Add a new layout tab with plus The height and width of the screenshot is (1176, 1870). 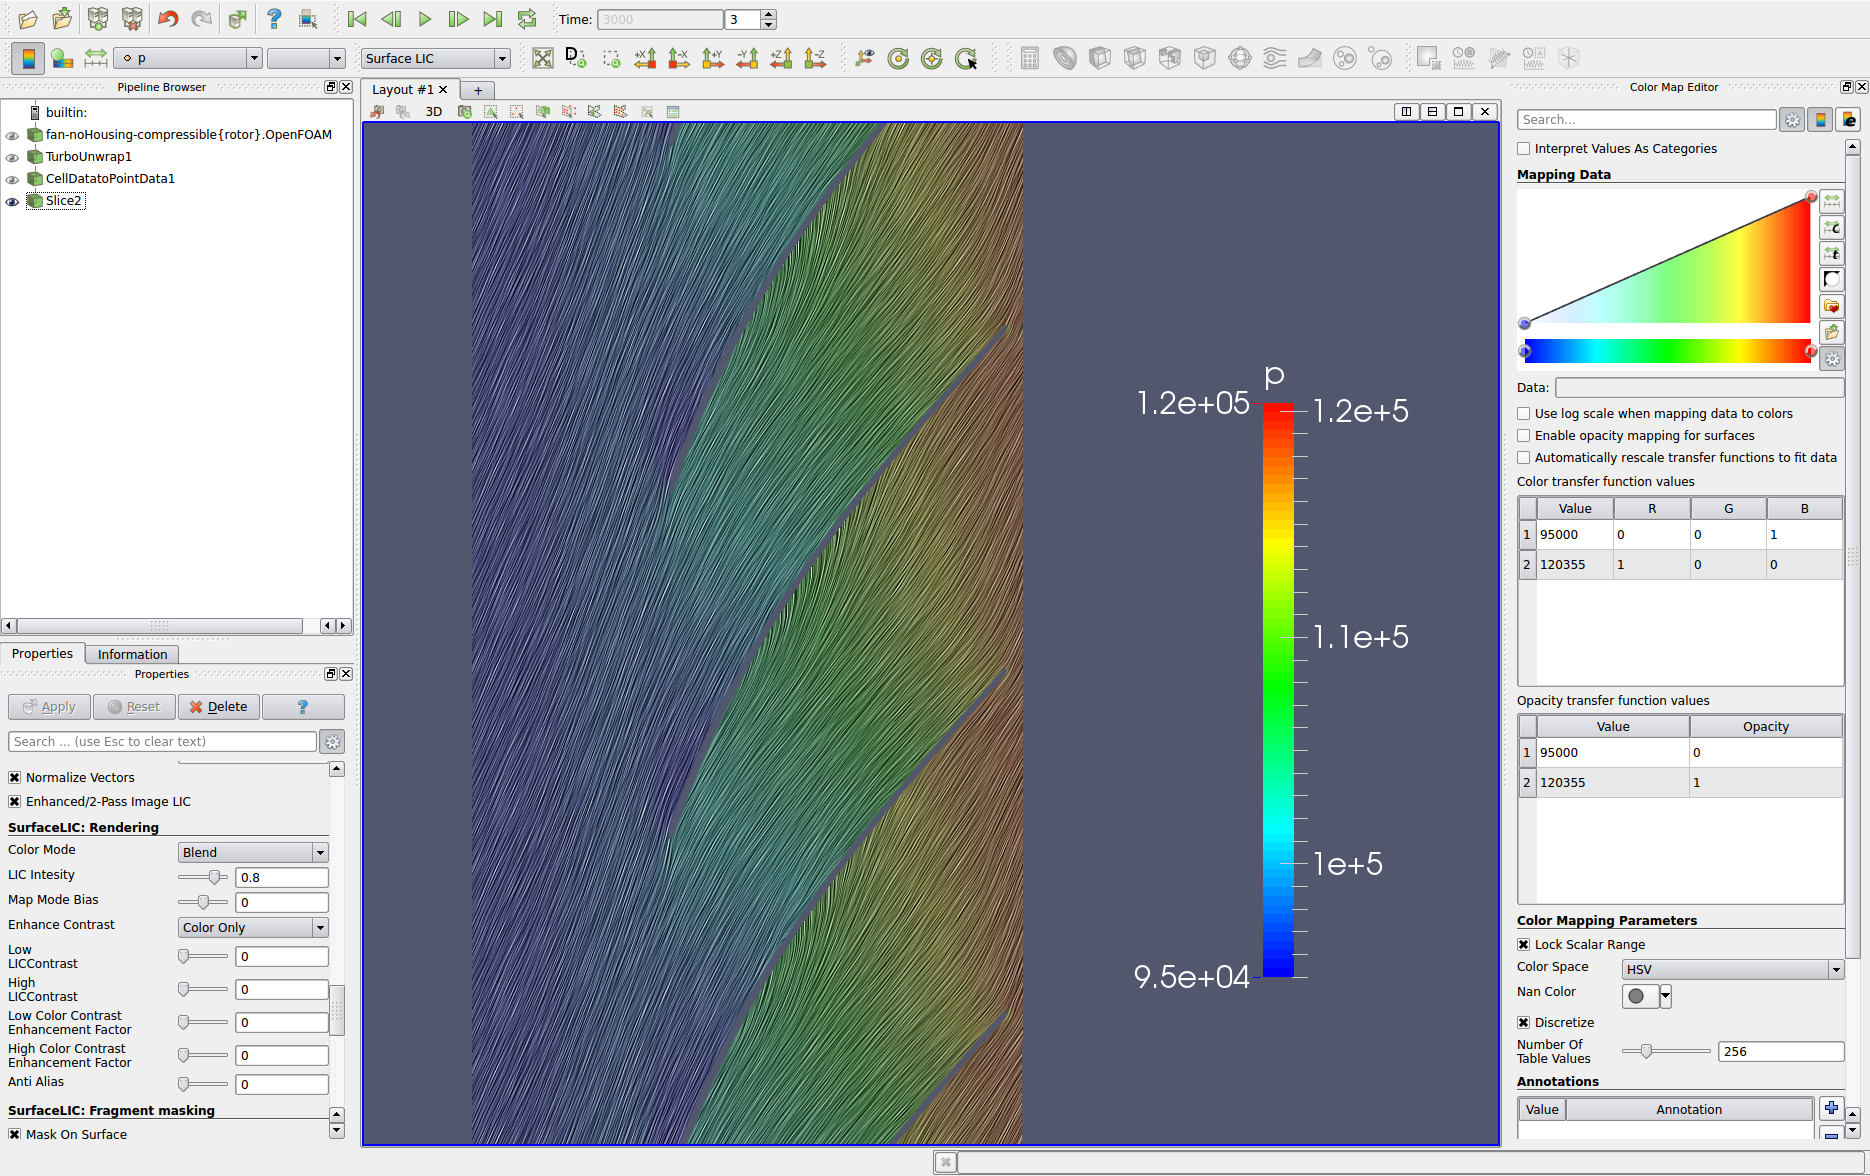click(478, 90)
